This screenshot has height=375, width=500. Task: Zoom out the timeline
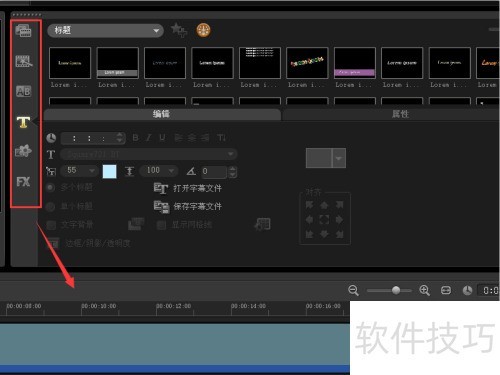353,290
